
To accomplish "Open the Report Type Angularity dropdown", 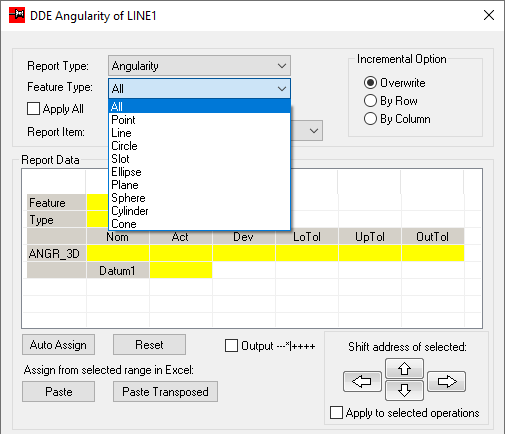I will pyautogui.click(x=199, y=66).
